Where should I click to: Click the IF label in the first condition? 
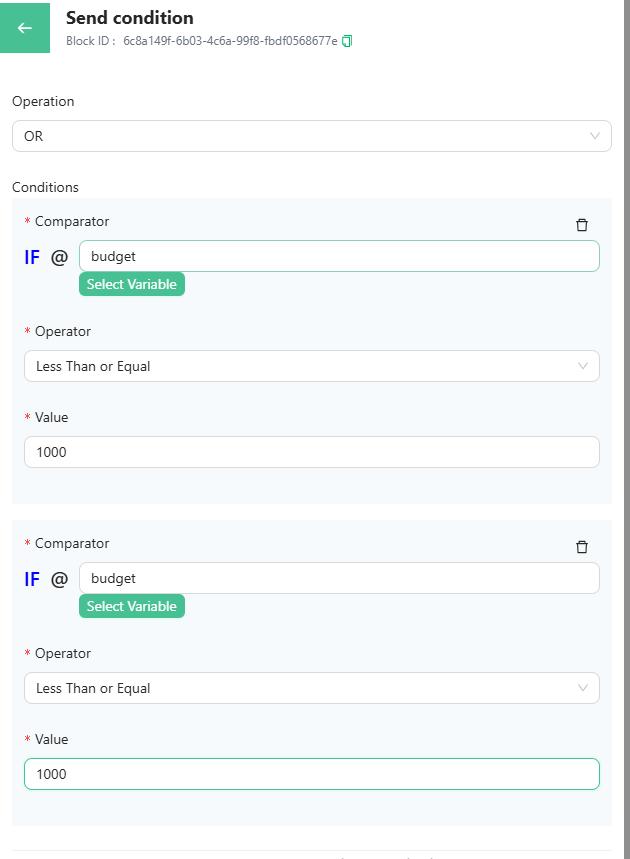click(x=32, y=257)
